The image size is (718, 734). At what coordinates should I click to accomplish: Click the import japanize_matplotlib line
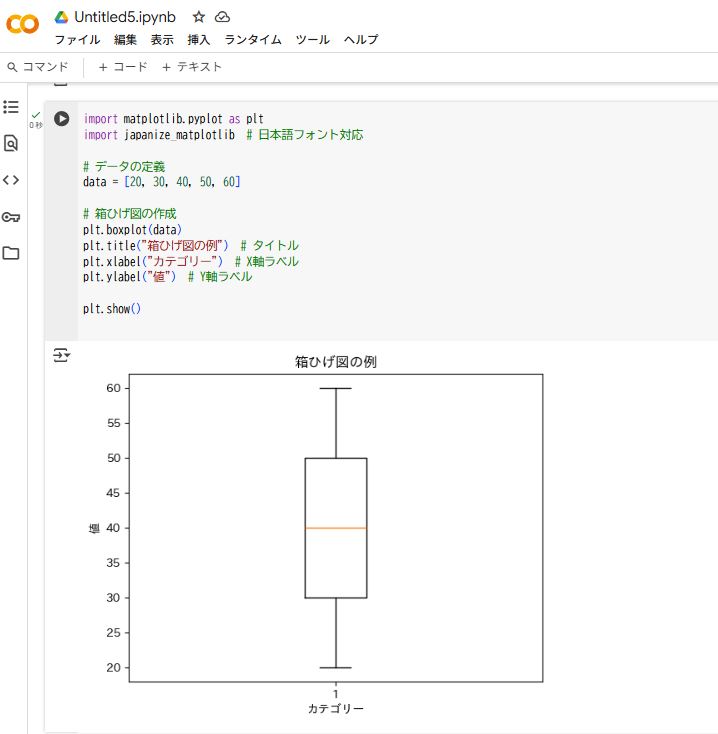223,135
